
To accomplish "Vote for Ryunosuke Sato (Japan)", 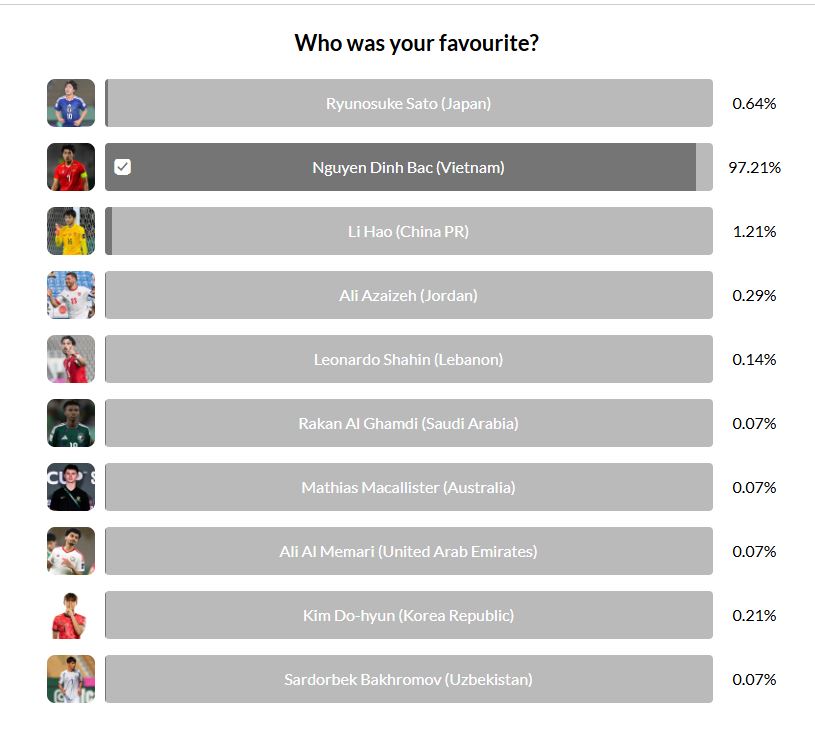I will (x=408, y=103).
